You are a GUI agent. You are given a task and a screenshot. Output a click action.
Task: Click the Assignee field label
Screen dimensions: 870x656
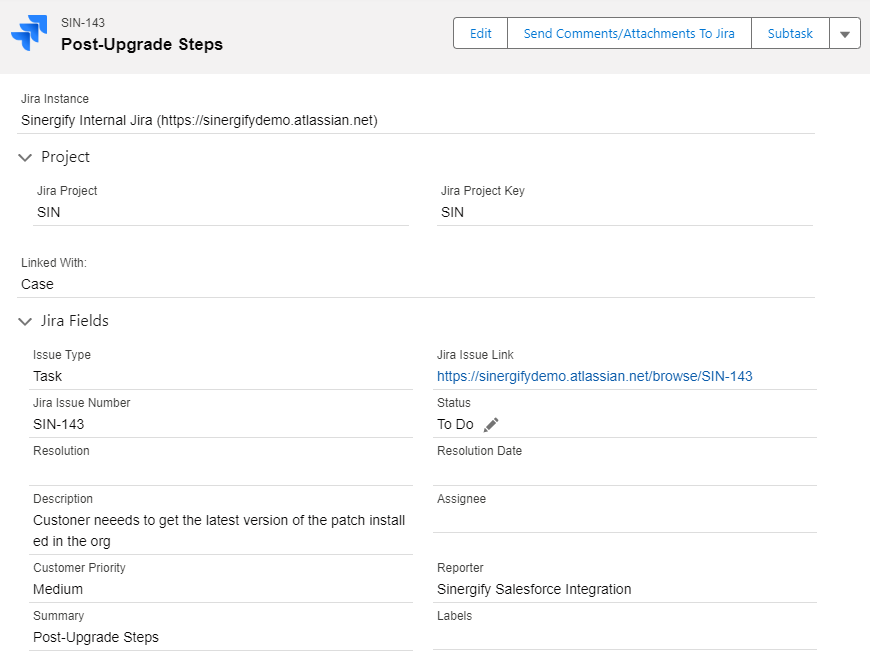462,499
